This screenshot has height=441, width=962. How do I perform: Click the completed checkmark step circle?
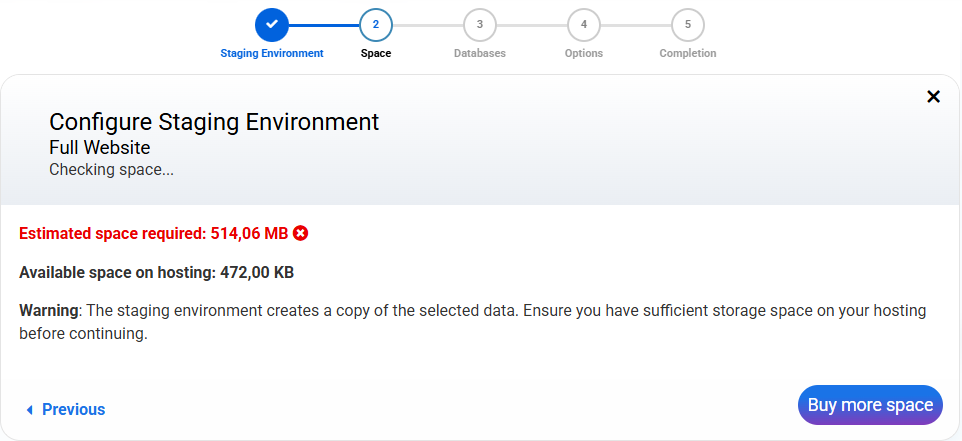272,24
